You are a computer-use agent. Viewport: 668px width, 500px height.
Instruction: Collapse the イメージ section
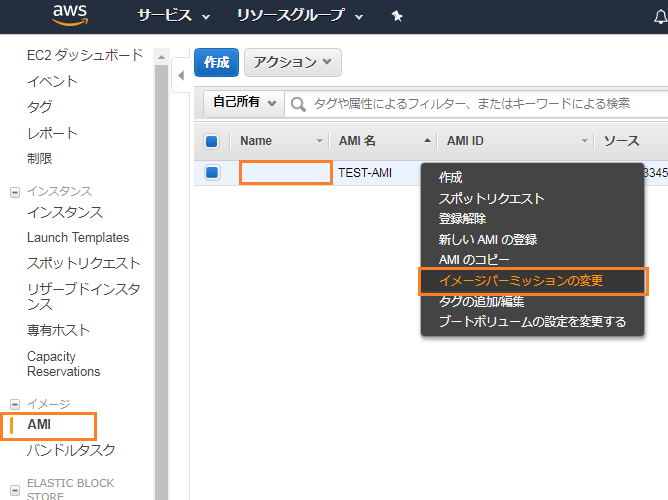[x=15, y=404]
